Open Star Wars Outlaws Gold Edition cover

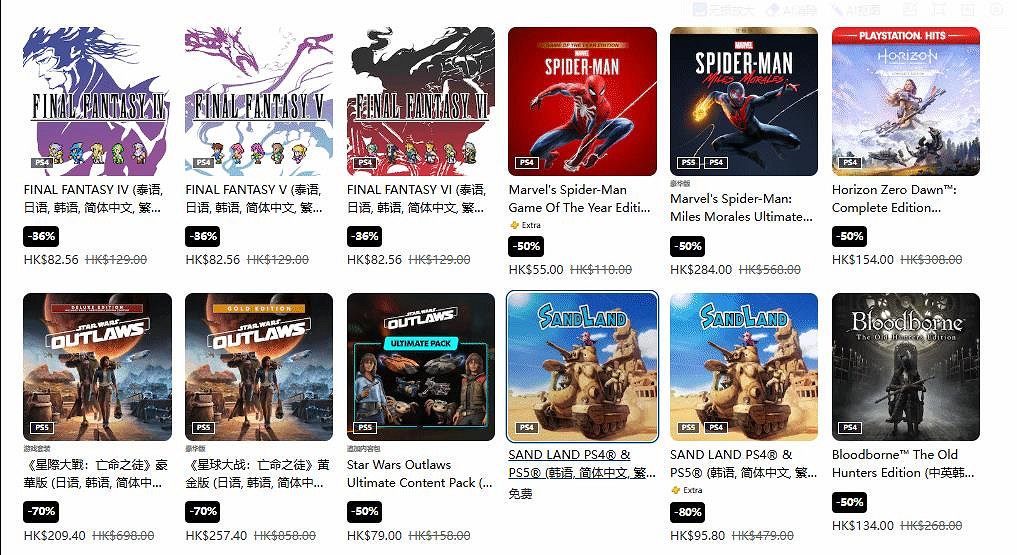point(259,367)
